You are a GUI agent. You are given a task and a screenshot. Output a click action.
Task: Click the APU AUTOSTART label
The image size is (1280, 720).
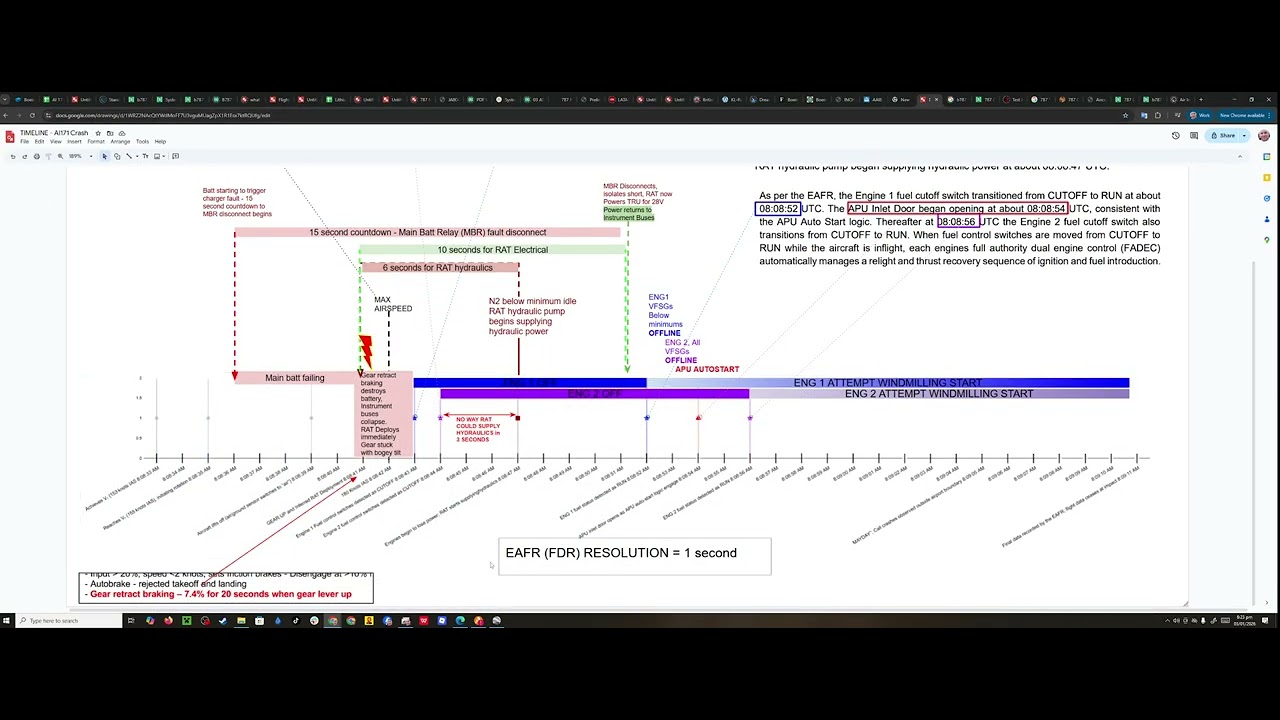click(707, 369)
